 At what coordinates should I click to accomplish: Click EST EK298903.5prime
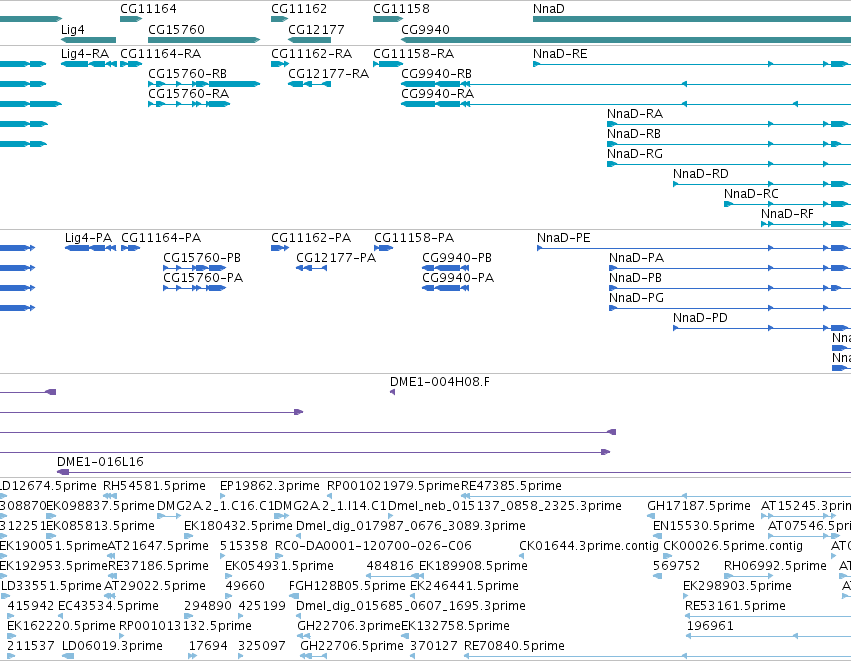coord(737,586)
